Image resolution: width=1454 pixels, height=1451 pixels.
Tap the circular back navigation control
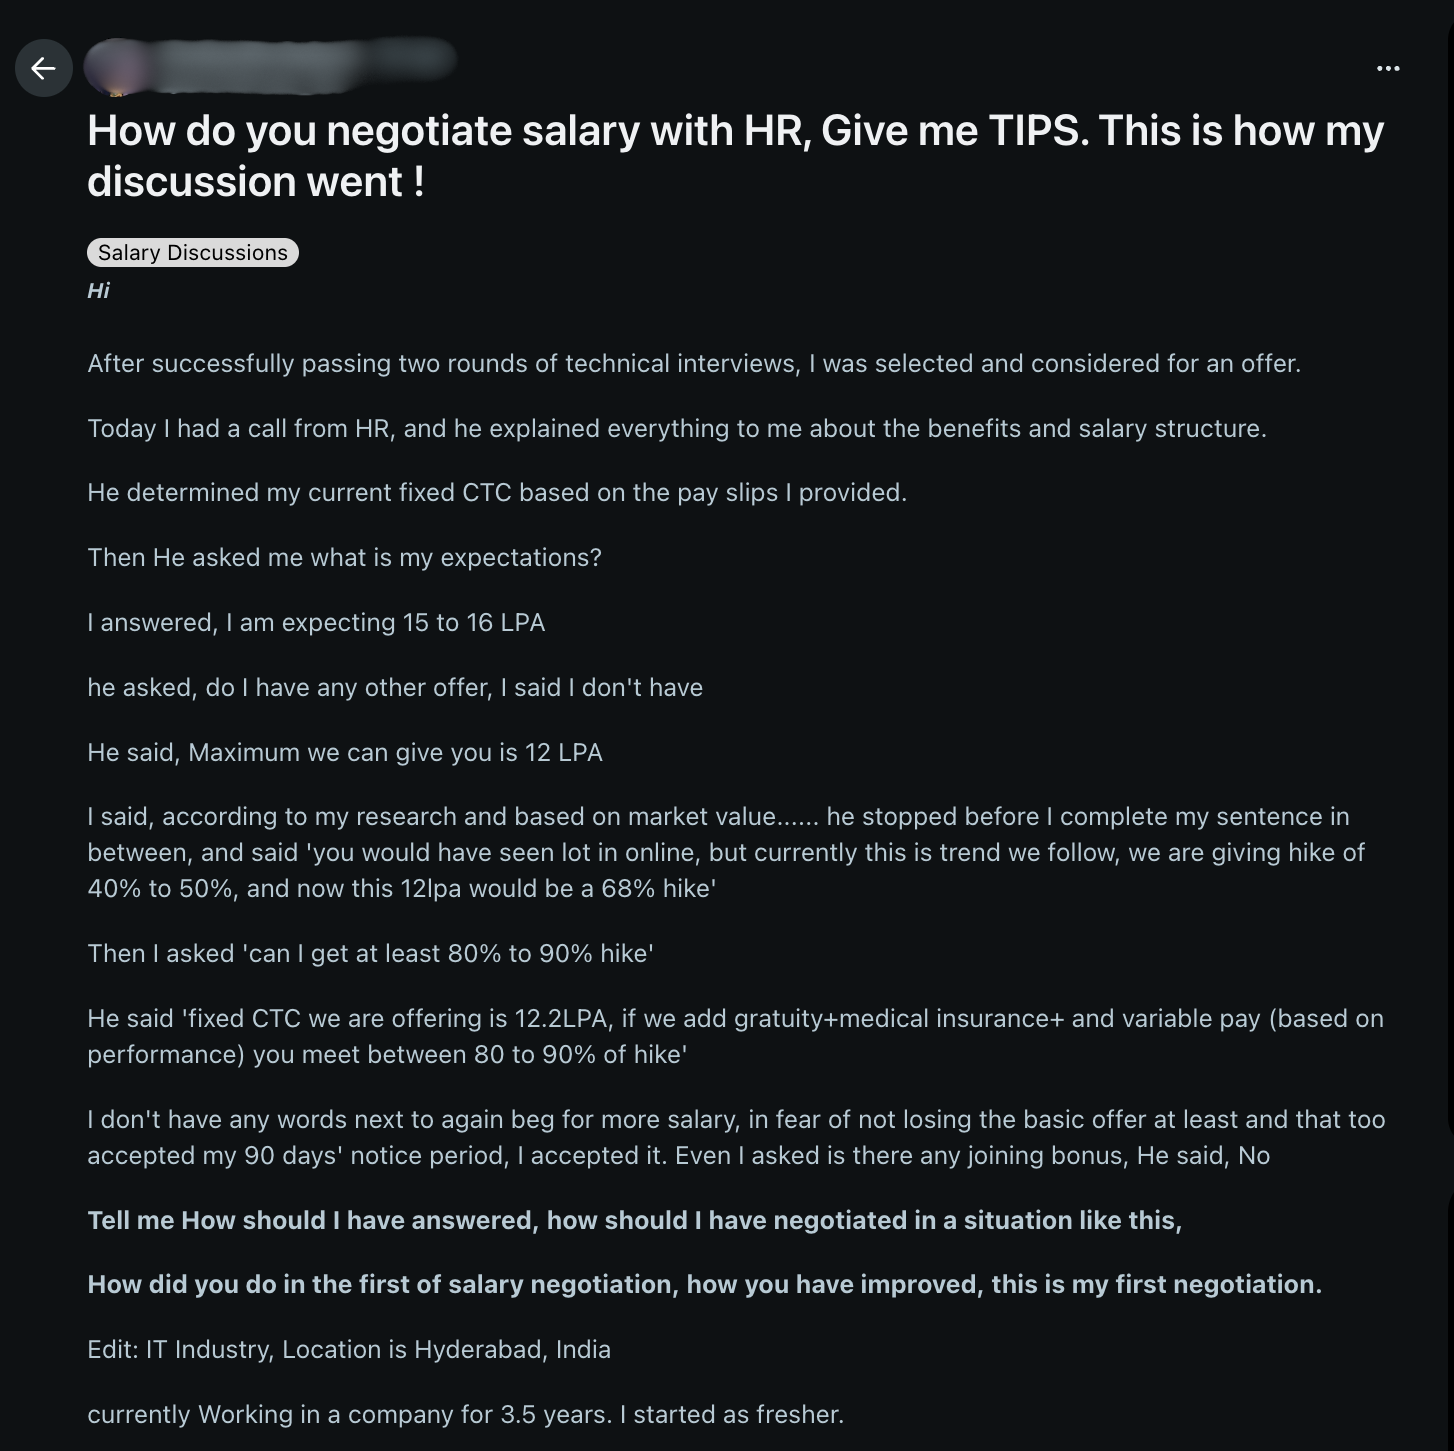pyautogui.click(x=43, y=68)
